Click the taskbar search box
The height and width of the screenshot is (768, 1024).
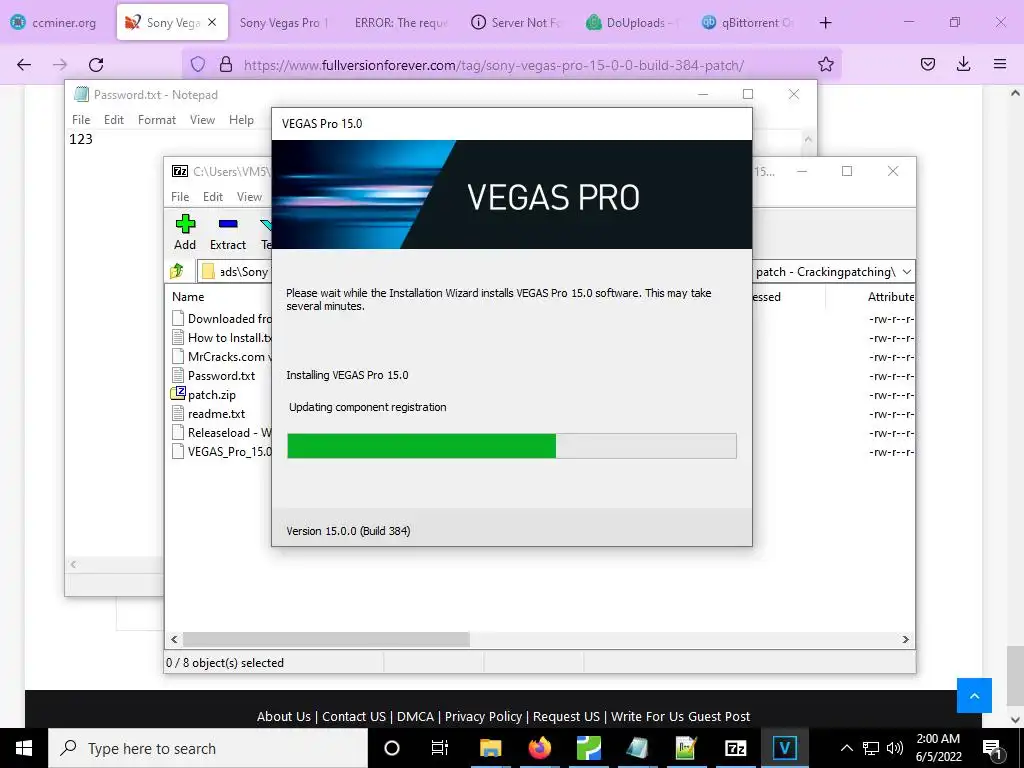click(208, 748)
